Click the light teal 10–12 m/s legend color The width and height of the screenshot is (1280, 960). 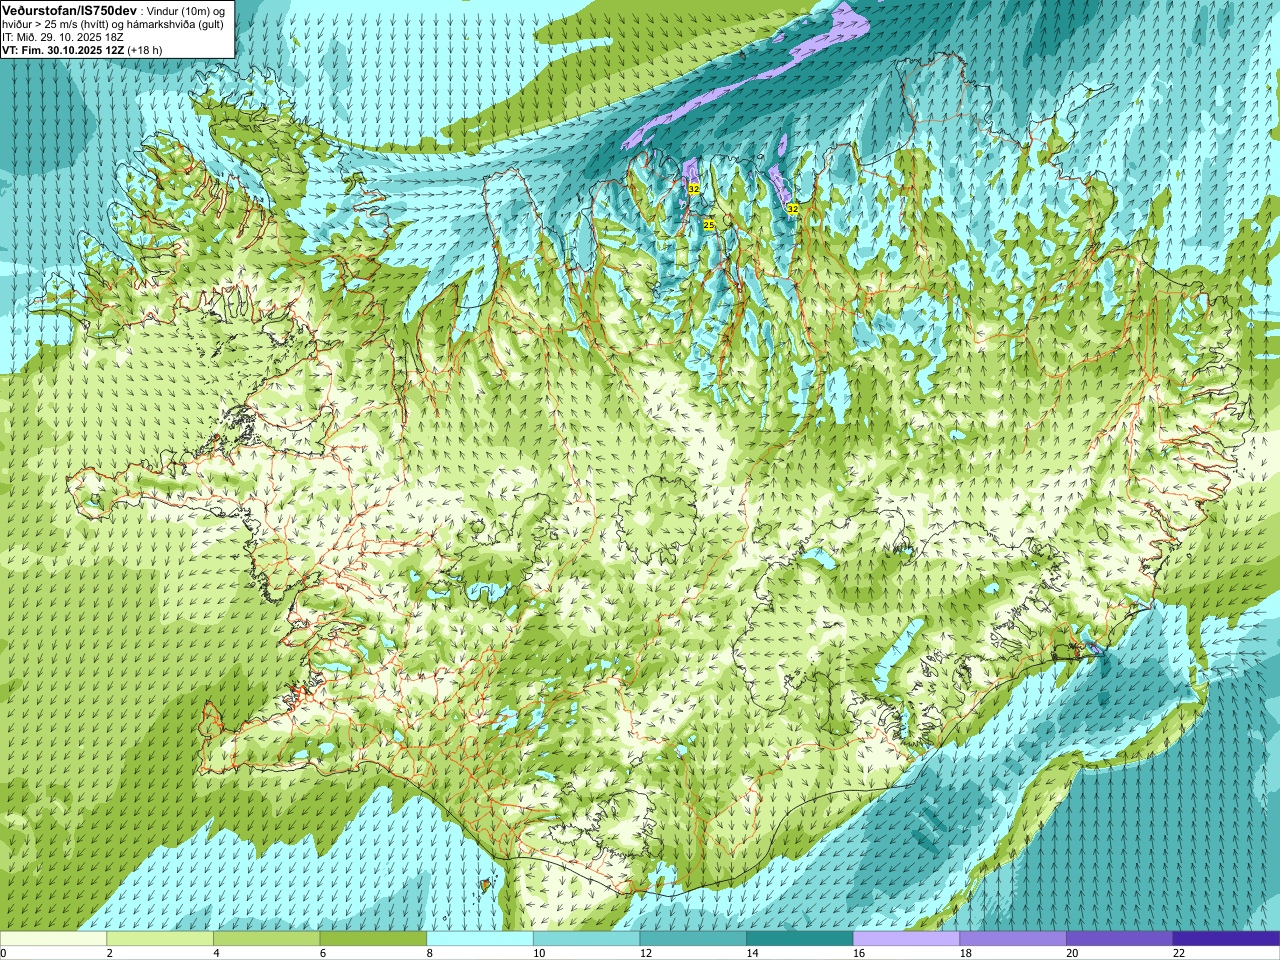pos(587,939)
